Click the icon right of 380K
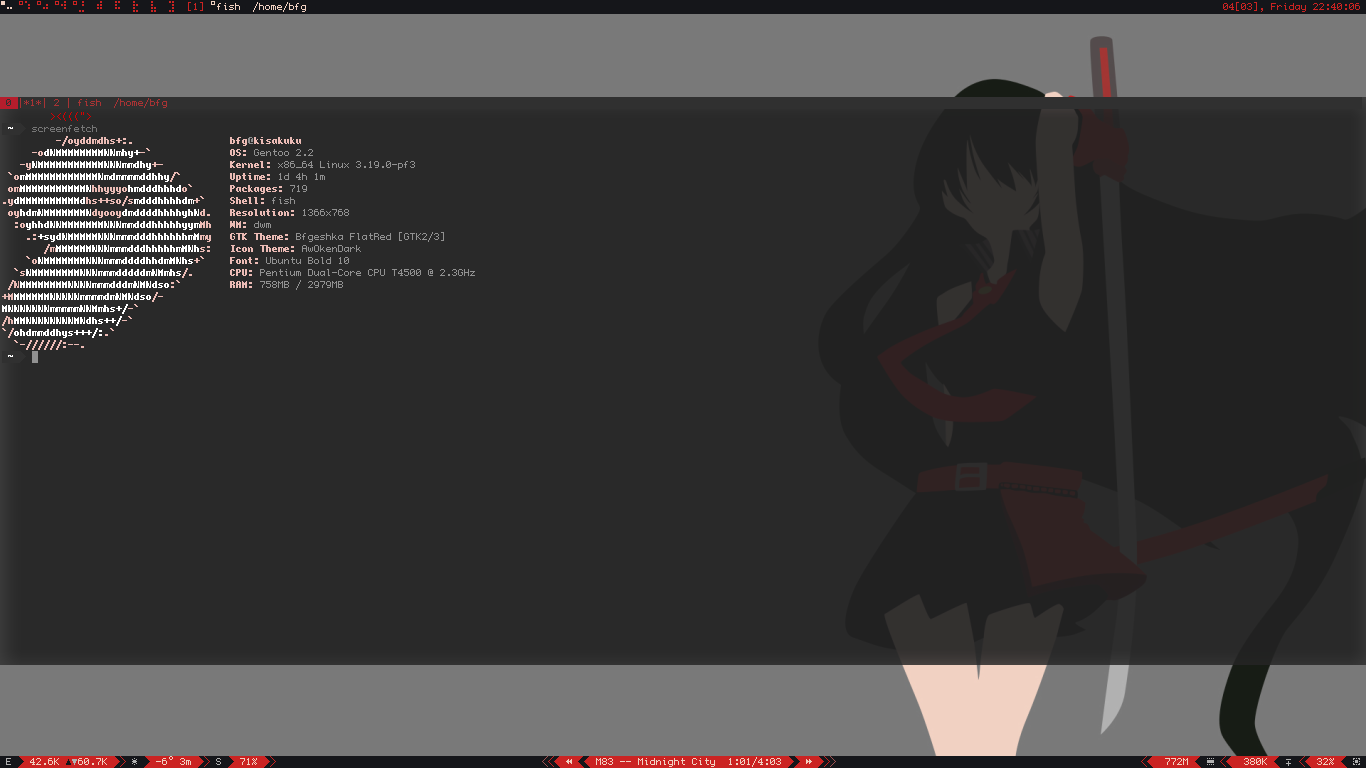The height and width of the screenshot is (768, 1366). coord(1289,762)
